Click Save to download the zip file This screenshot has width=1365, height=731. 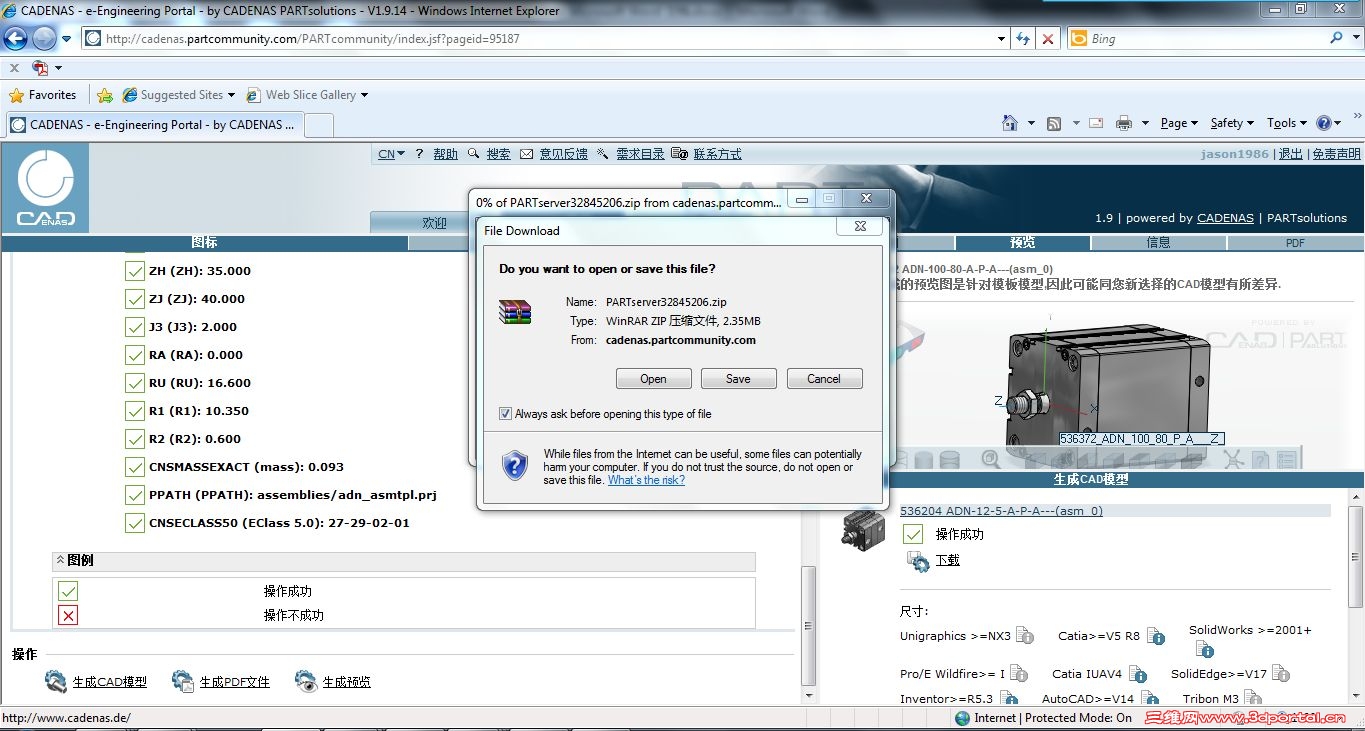(x=738, y=379)
